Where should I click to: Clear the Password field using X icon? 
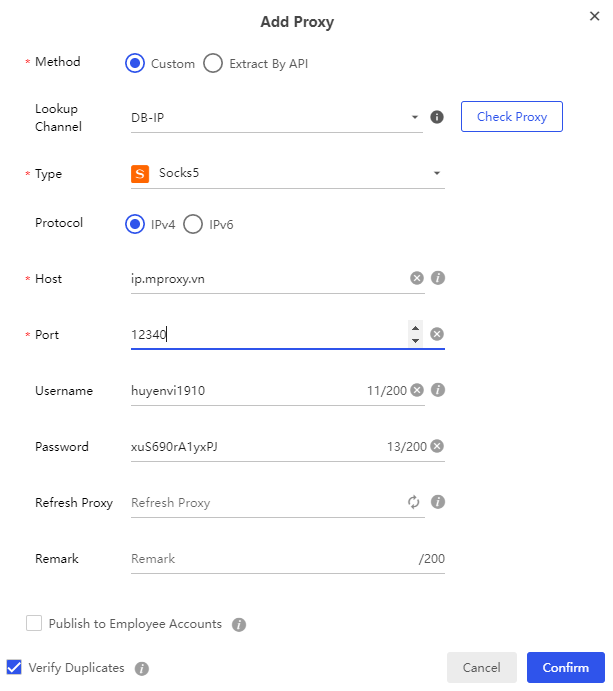(x=437, y=446)
